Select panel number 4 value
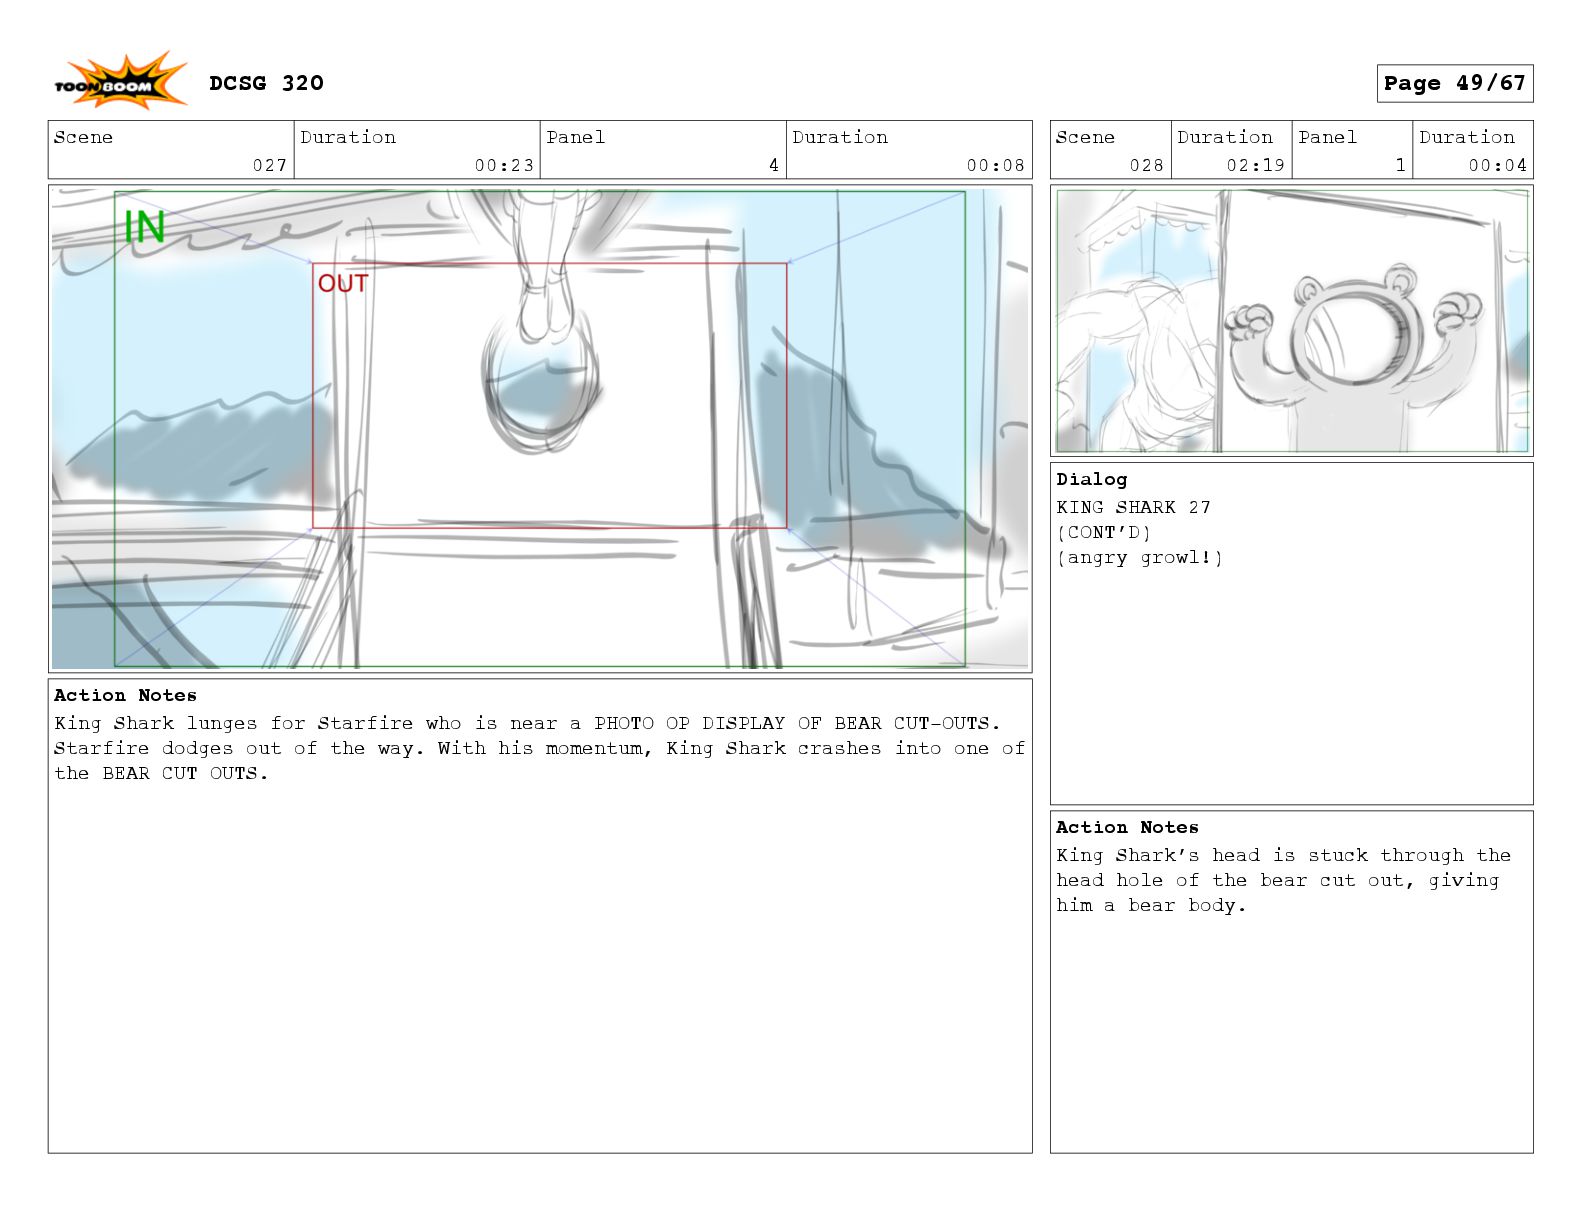Screen dimensions: 1582x1225 click(773, 165)
